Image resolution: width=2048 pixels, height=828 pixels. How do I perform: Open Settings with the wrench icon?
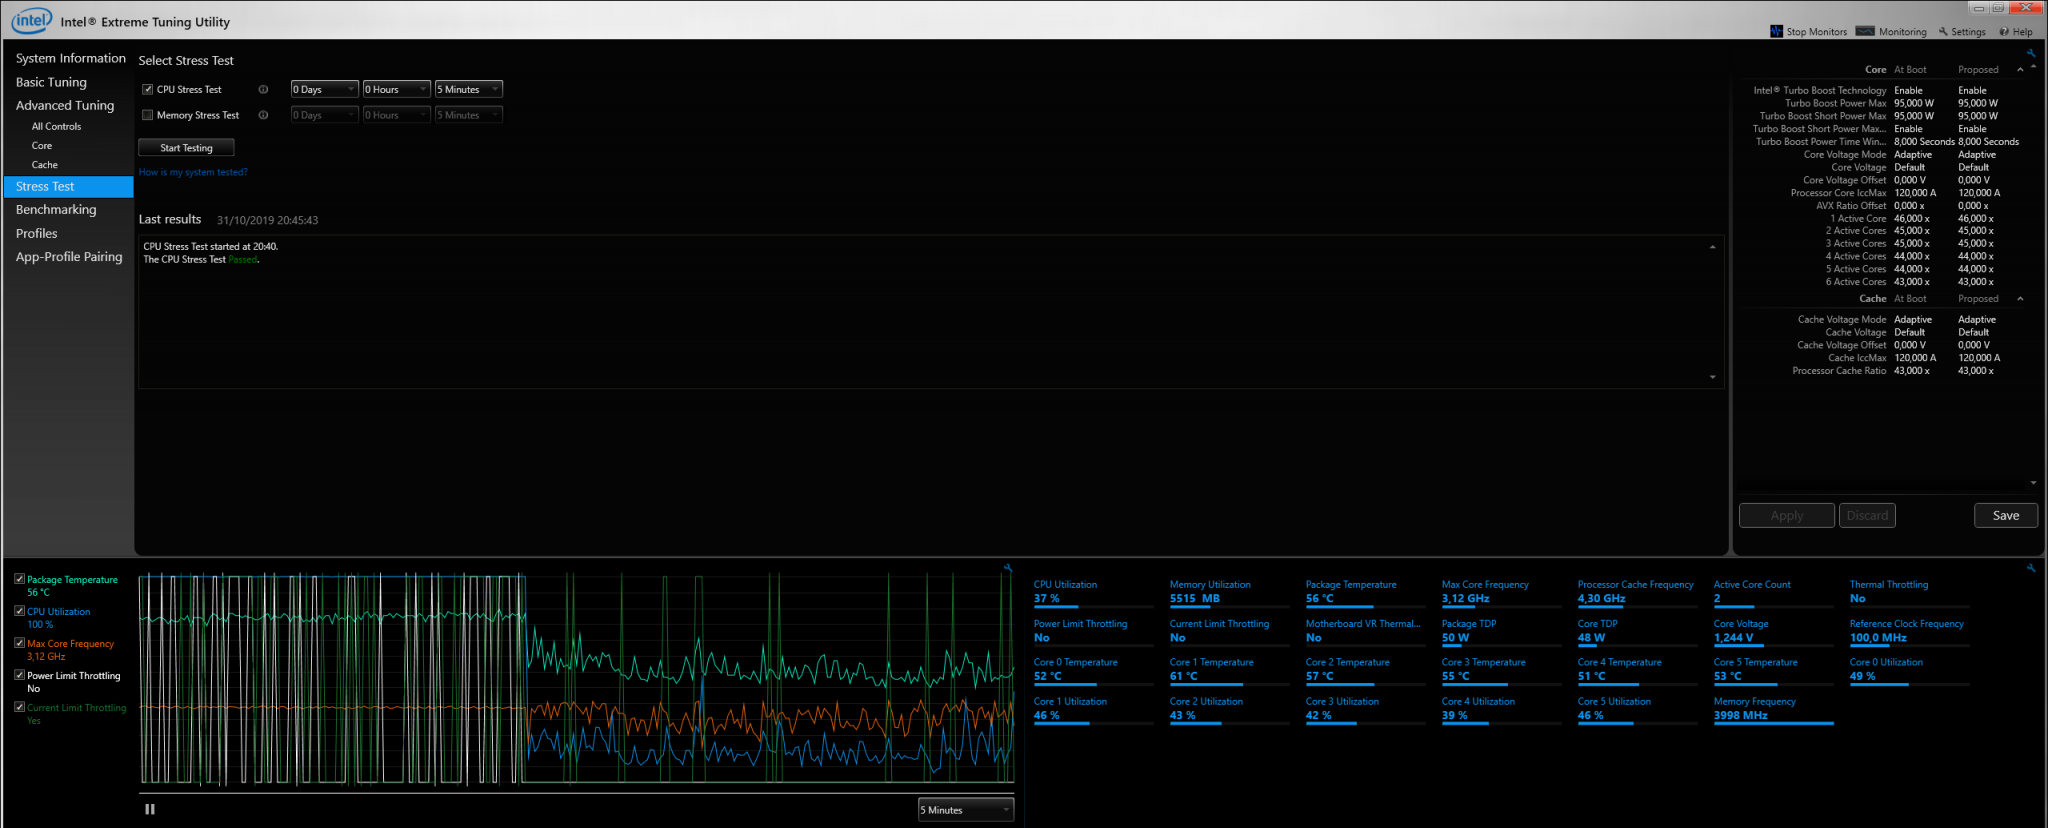click(1943, 32)
